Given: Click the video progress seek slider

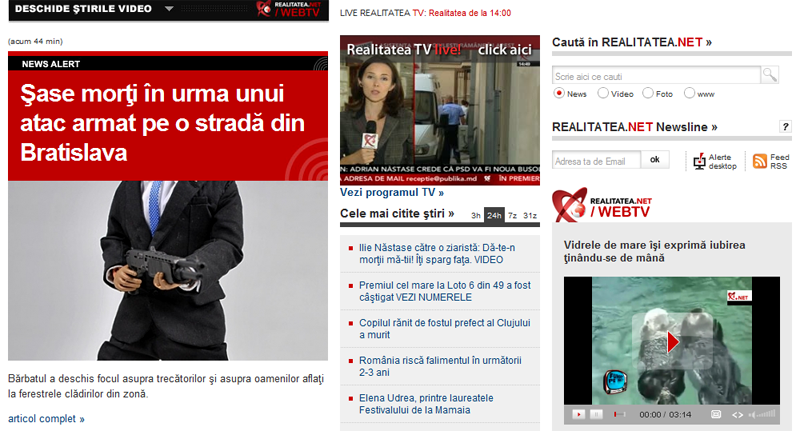Looking at the screenshot, I should 619,415.
